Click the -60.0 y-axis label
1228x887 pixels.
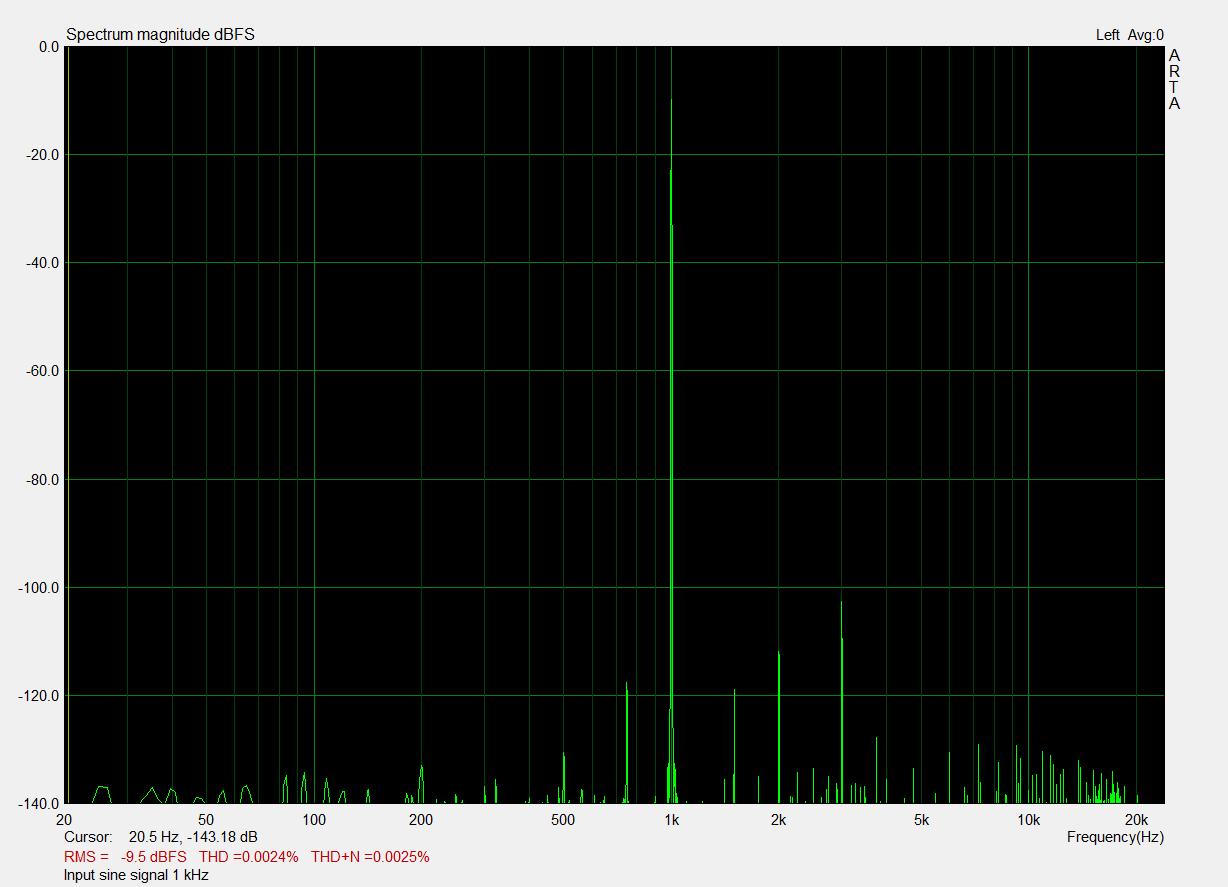[41, 371]
